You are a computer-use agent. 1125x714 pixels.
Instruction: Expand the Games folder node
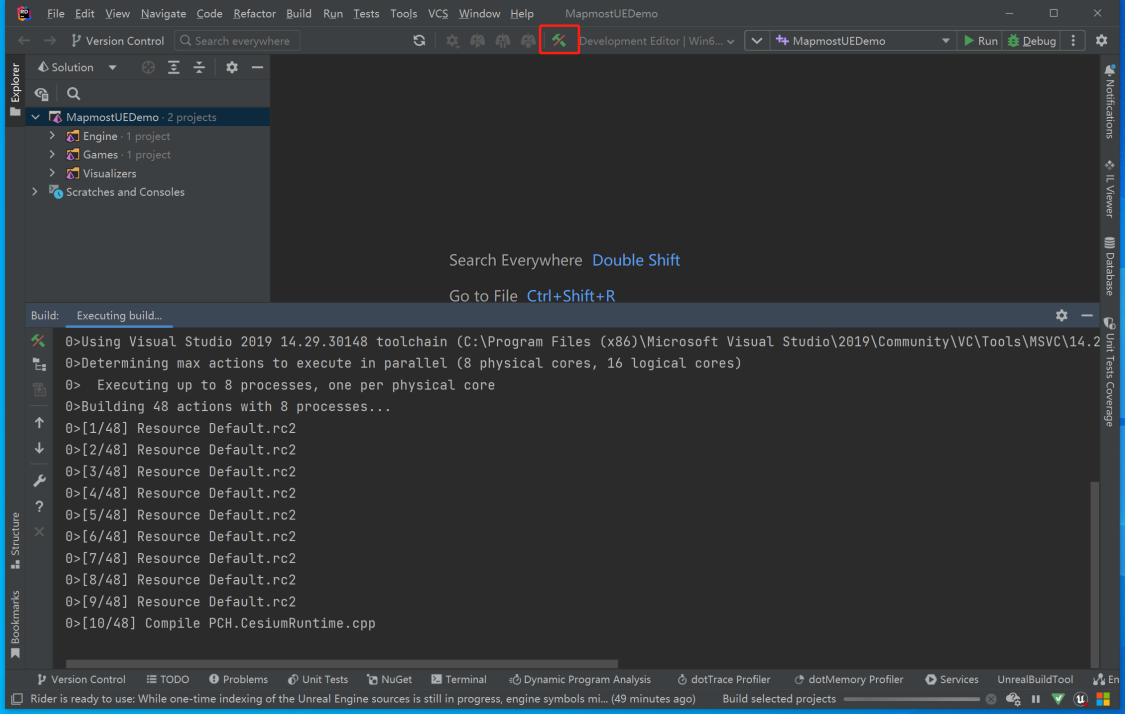(x=52, y=154)
